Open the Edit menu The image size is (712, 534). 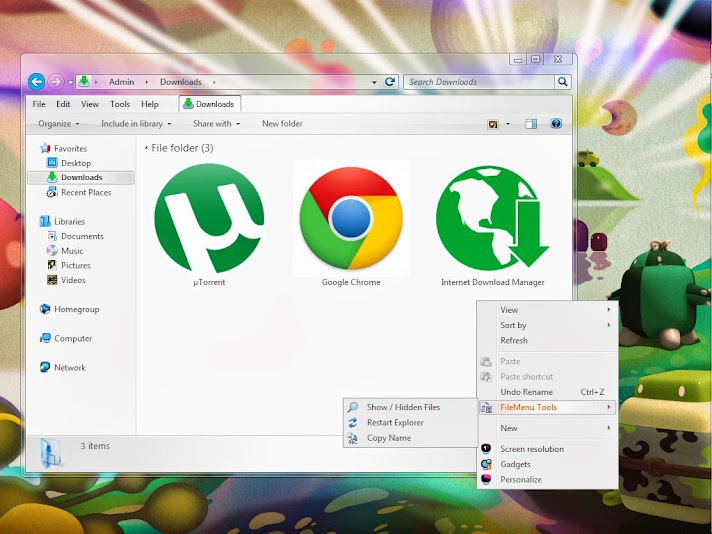(63, 104)
